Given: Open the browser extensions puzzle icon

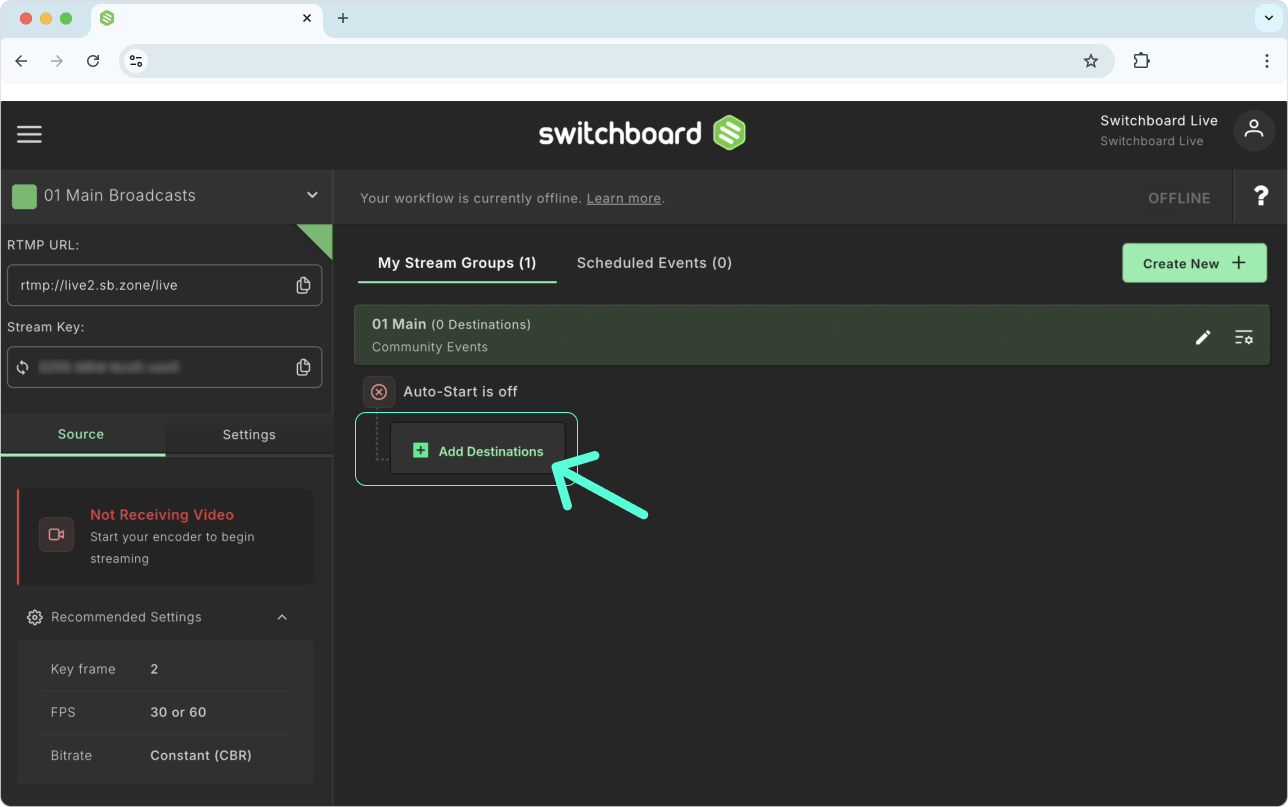Looking at the screenshot, I should pos(1141,61).
